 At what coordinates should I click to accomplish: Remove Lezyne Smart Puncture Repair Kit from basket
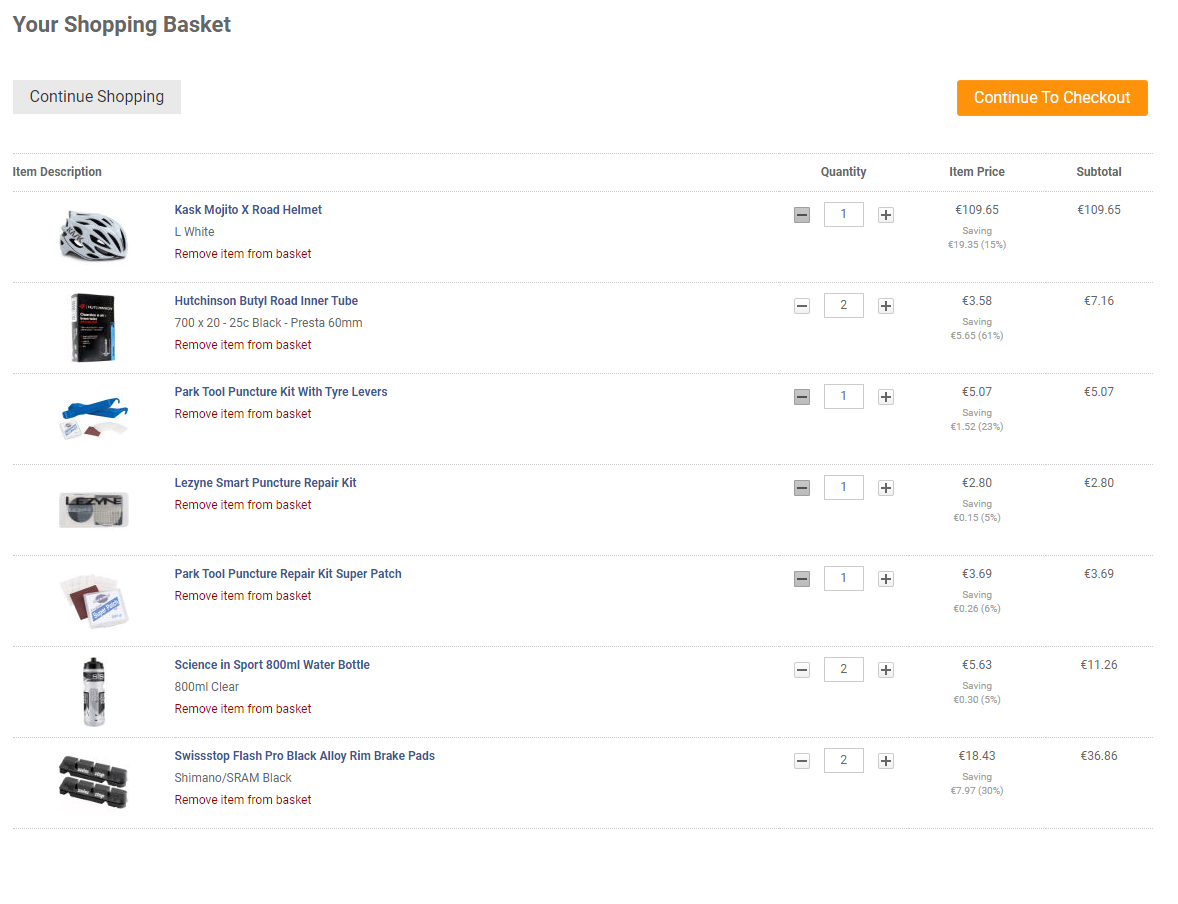[243, 505]
